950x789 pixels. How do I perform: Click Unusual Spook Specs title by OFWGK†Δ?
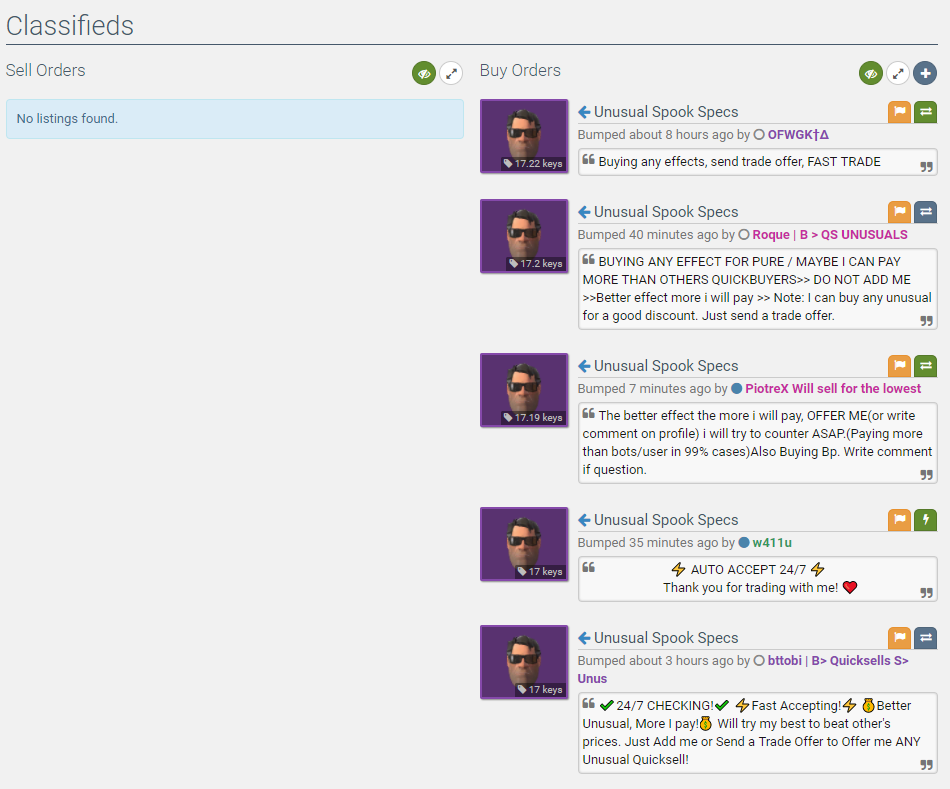coord(666,112)
